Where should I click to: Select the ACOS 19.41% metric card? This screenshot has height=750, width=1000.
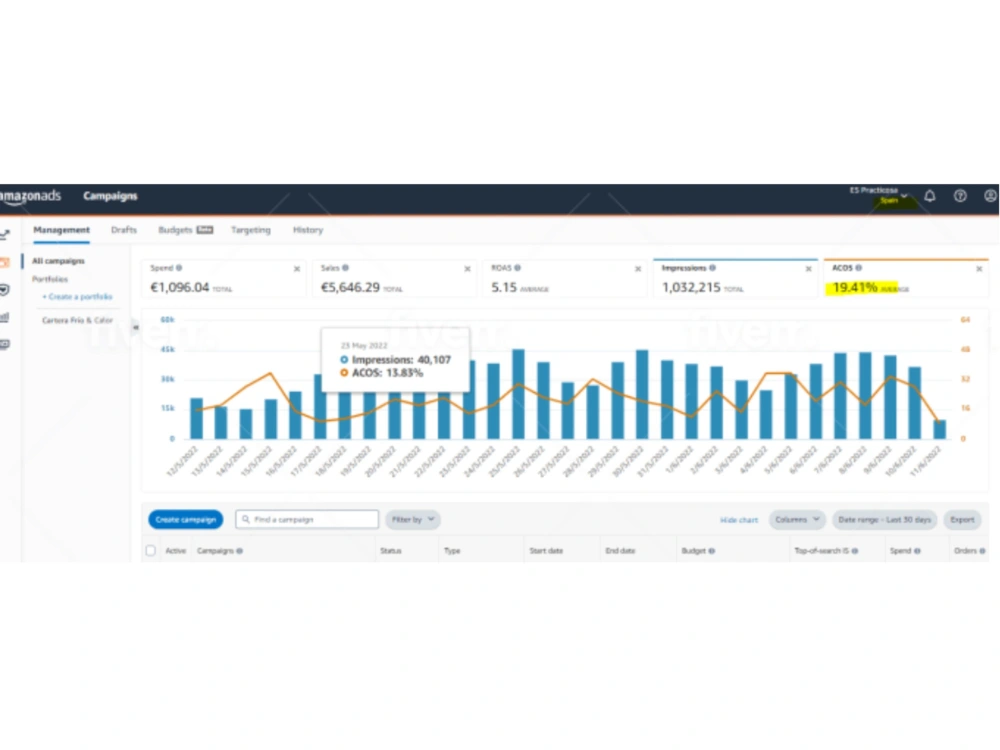(906, 279)
